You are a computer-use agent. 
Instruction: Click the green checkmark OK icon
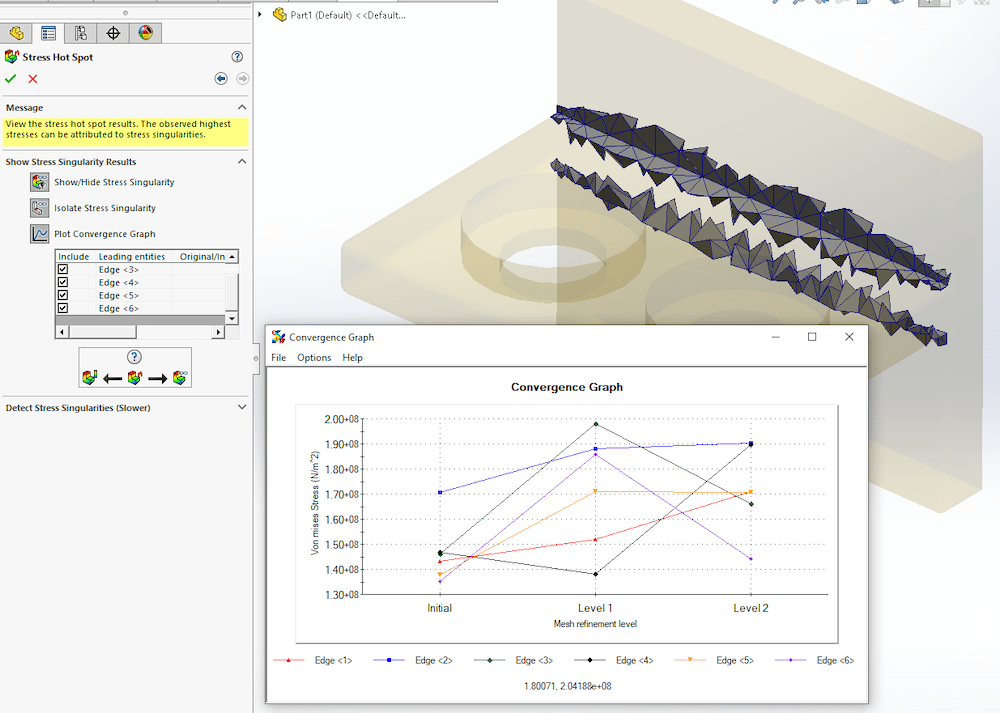pos(10,79)
